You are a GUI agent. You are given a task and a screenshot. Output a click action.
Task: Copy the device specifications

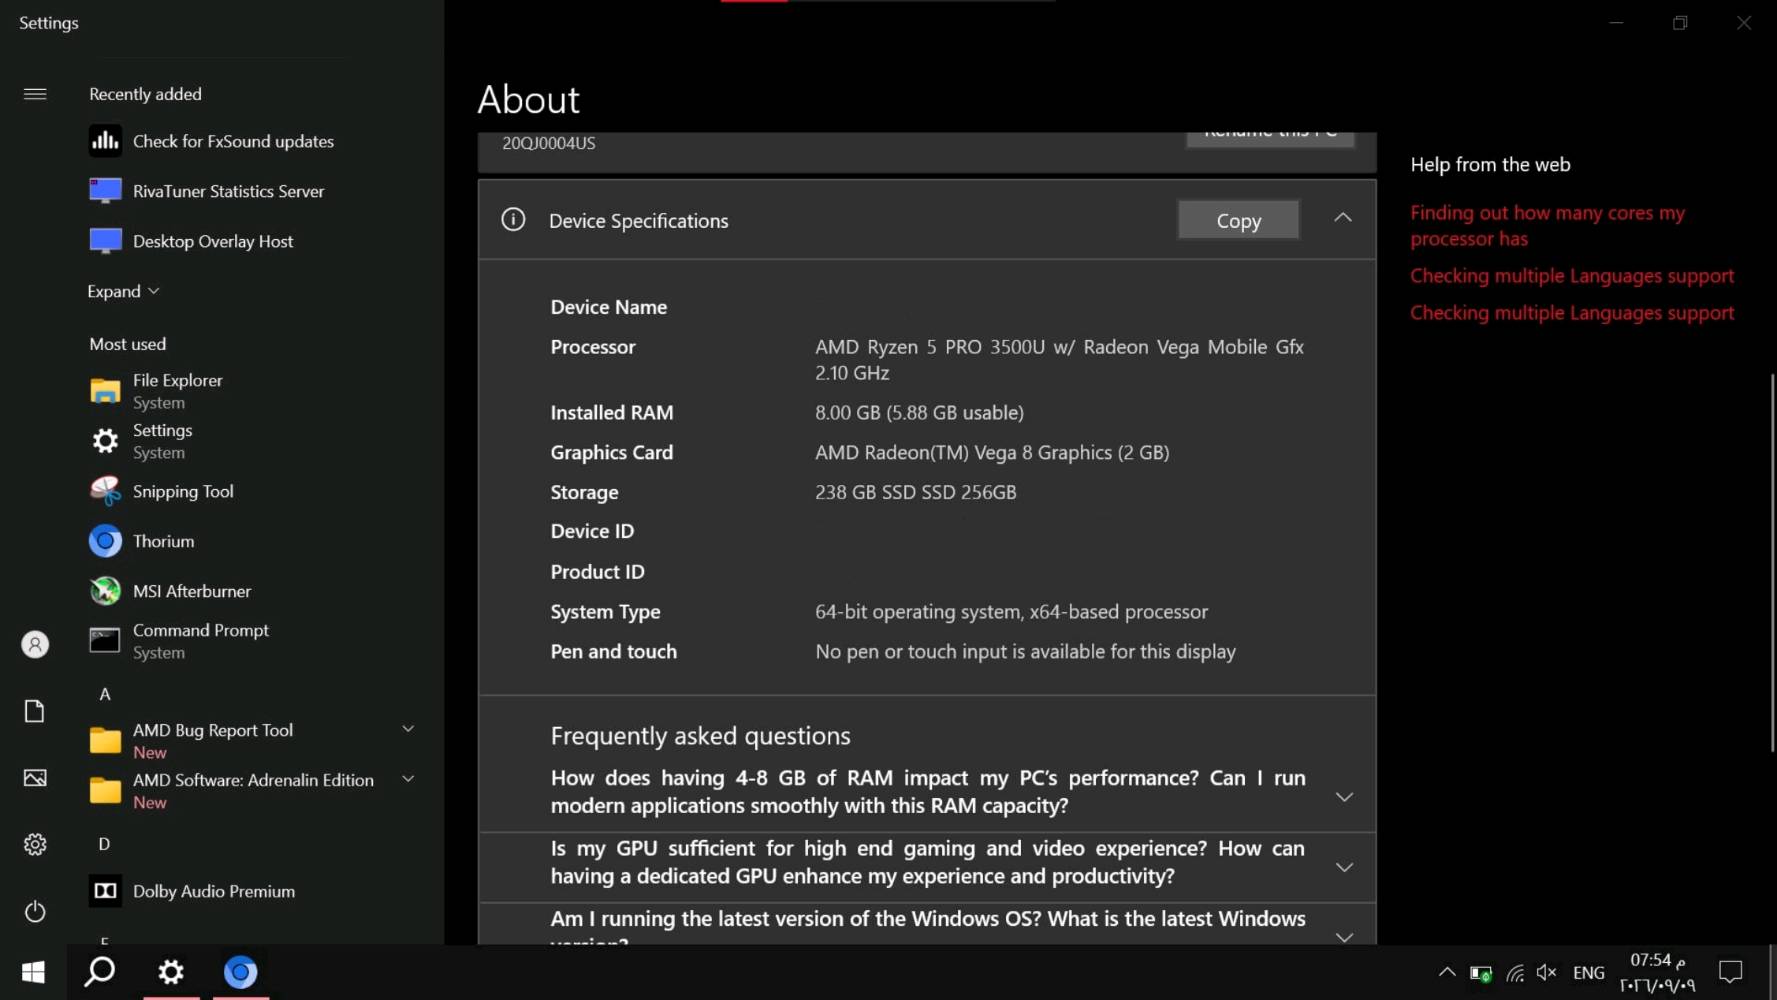1239,220
